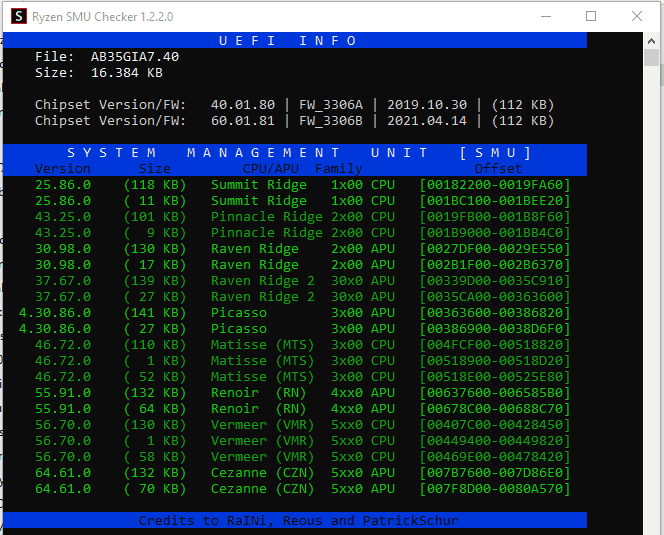Click offset '[0035CA00-00363600]'
This screenshot has height=535, width=664.
495,297
